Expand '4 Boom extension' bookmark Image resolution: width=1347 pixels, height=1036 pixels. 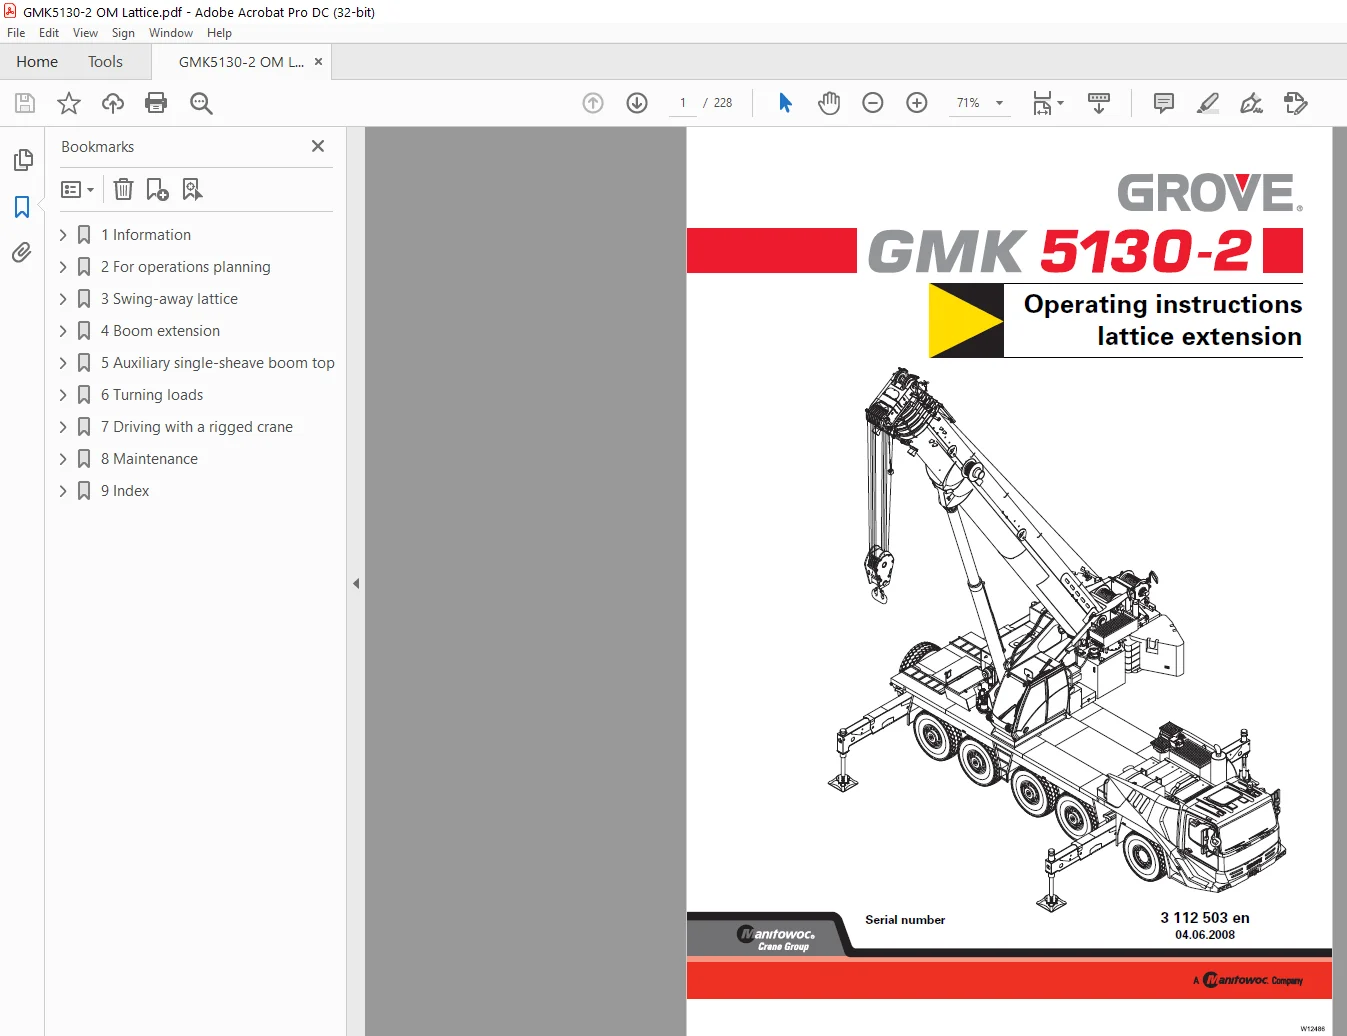(x=63, y=331)
